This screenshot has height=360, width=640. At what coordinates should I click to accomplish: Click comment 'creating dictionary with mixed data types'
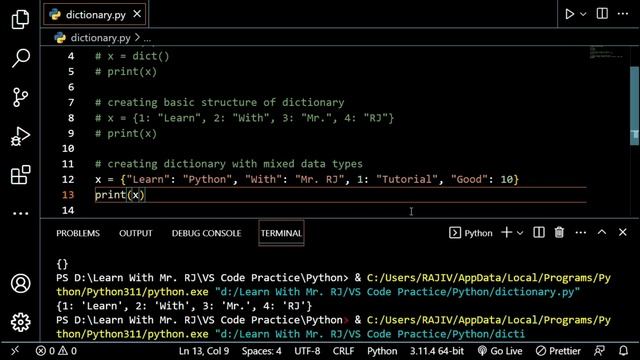[229, 164]
